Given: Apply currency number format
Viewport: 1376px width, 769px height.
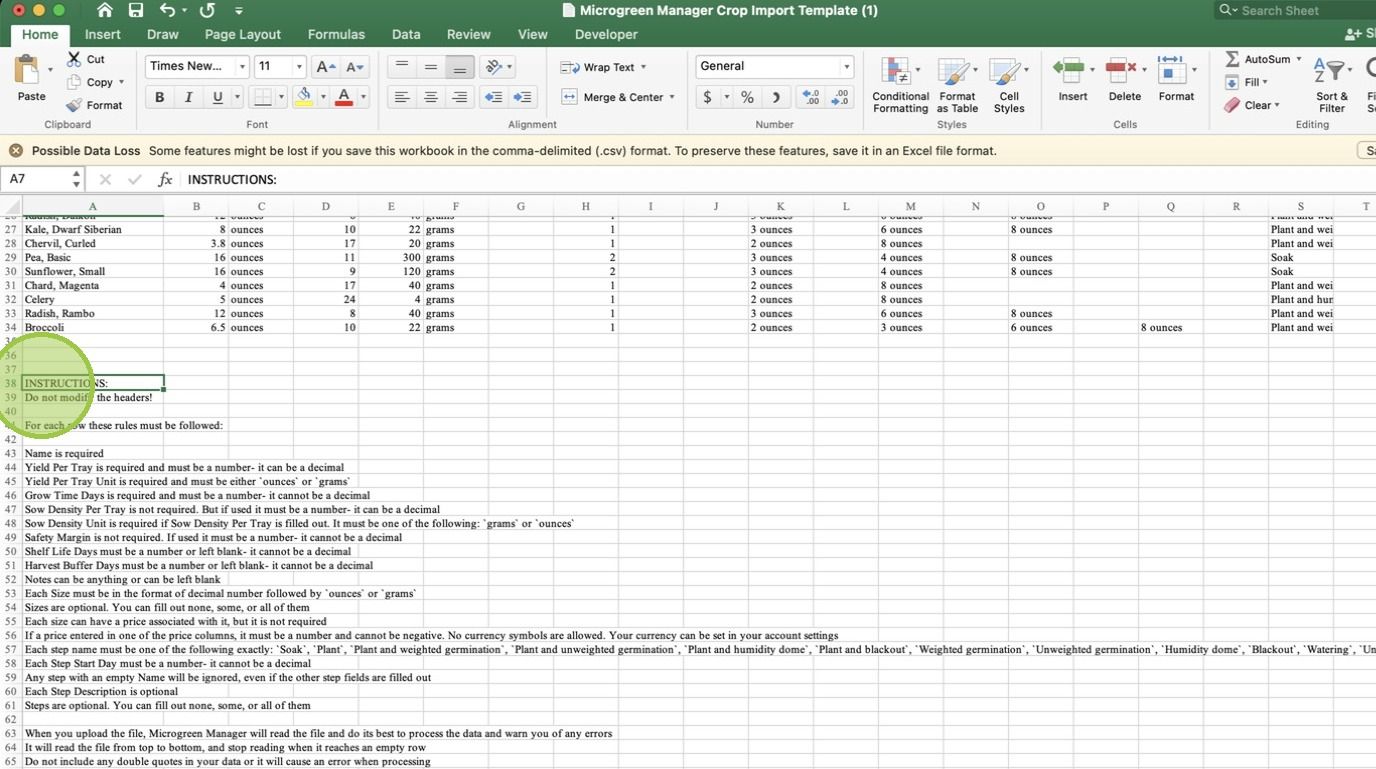Looking at the screenshot, I should tap(707, 97).
